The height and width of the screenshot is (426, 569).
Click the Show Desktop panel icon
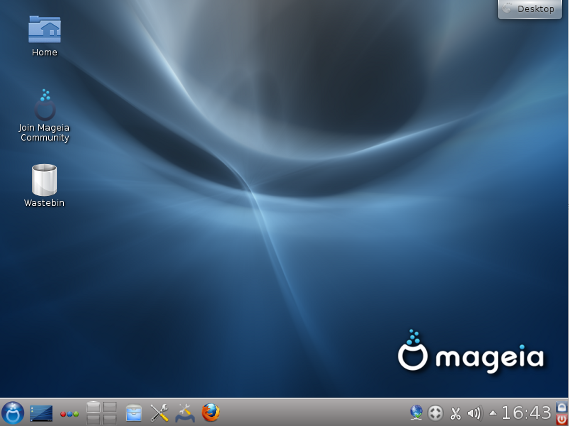pos(41,413)
